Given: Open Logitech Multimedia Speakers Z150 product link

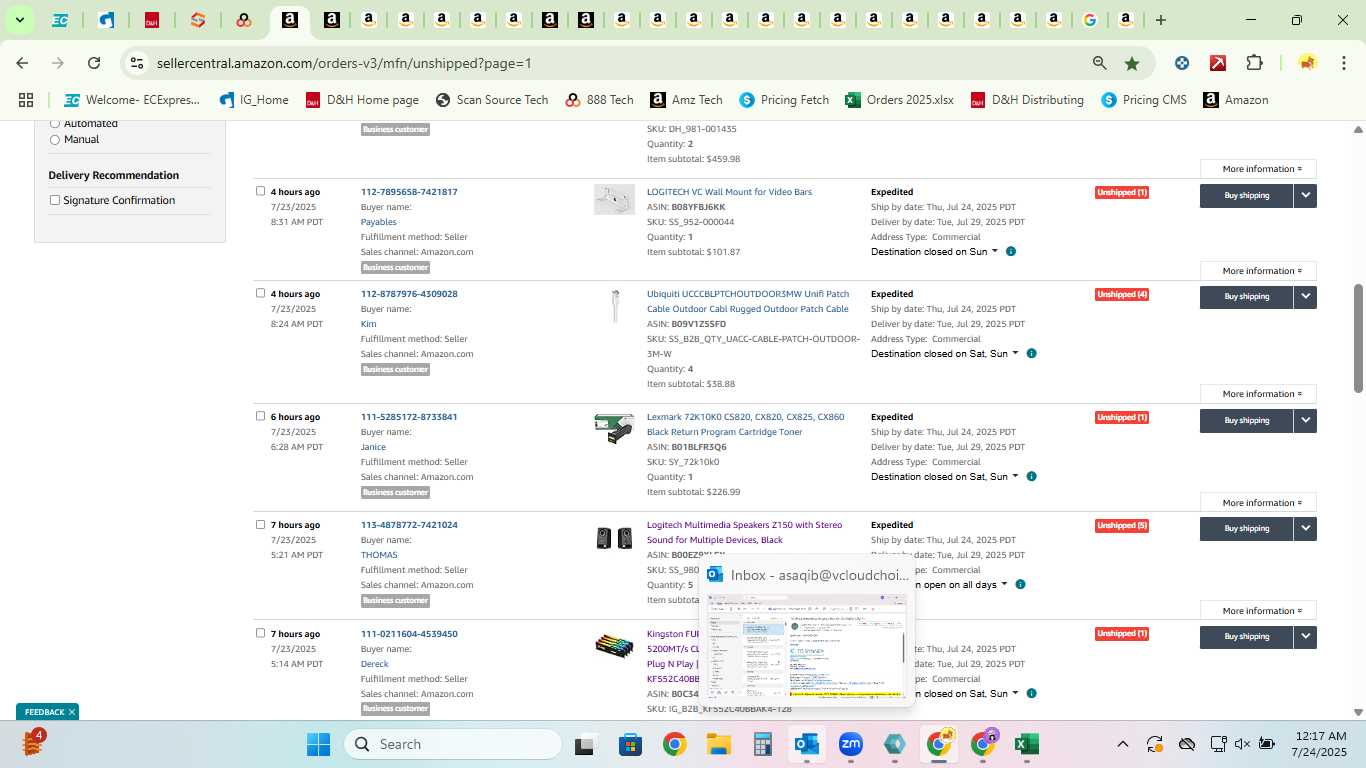Looking at the screenshot, I should click(x=745, y=532).
